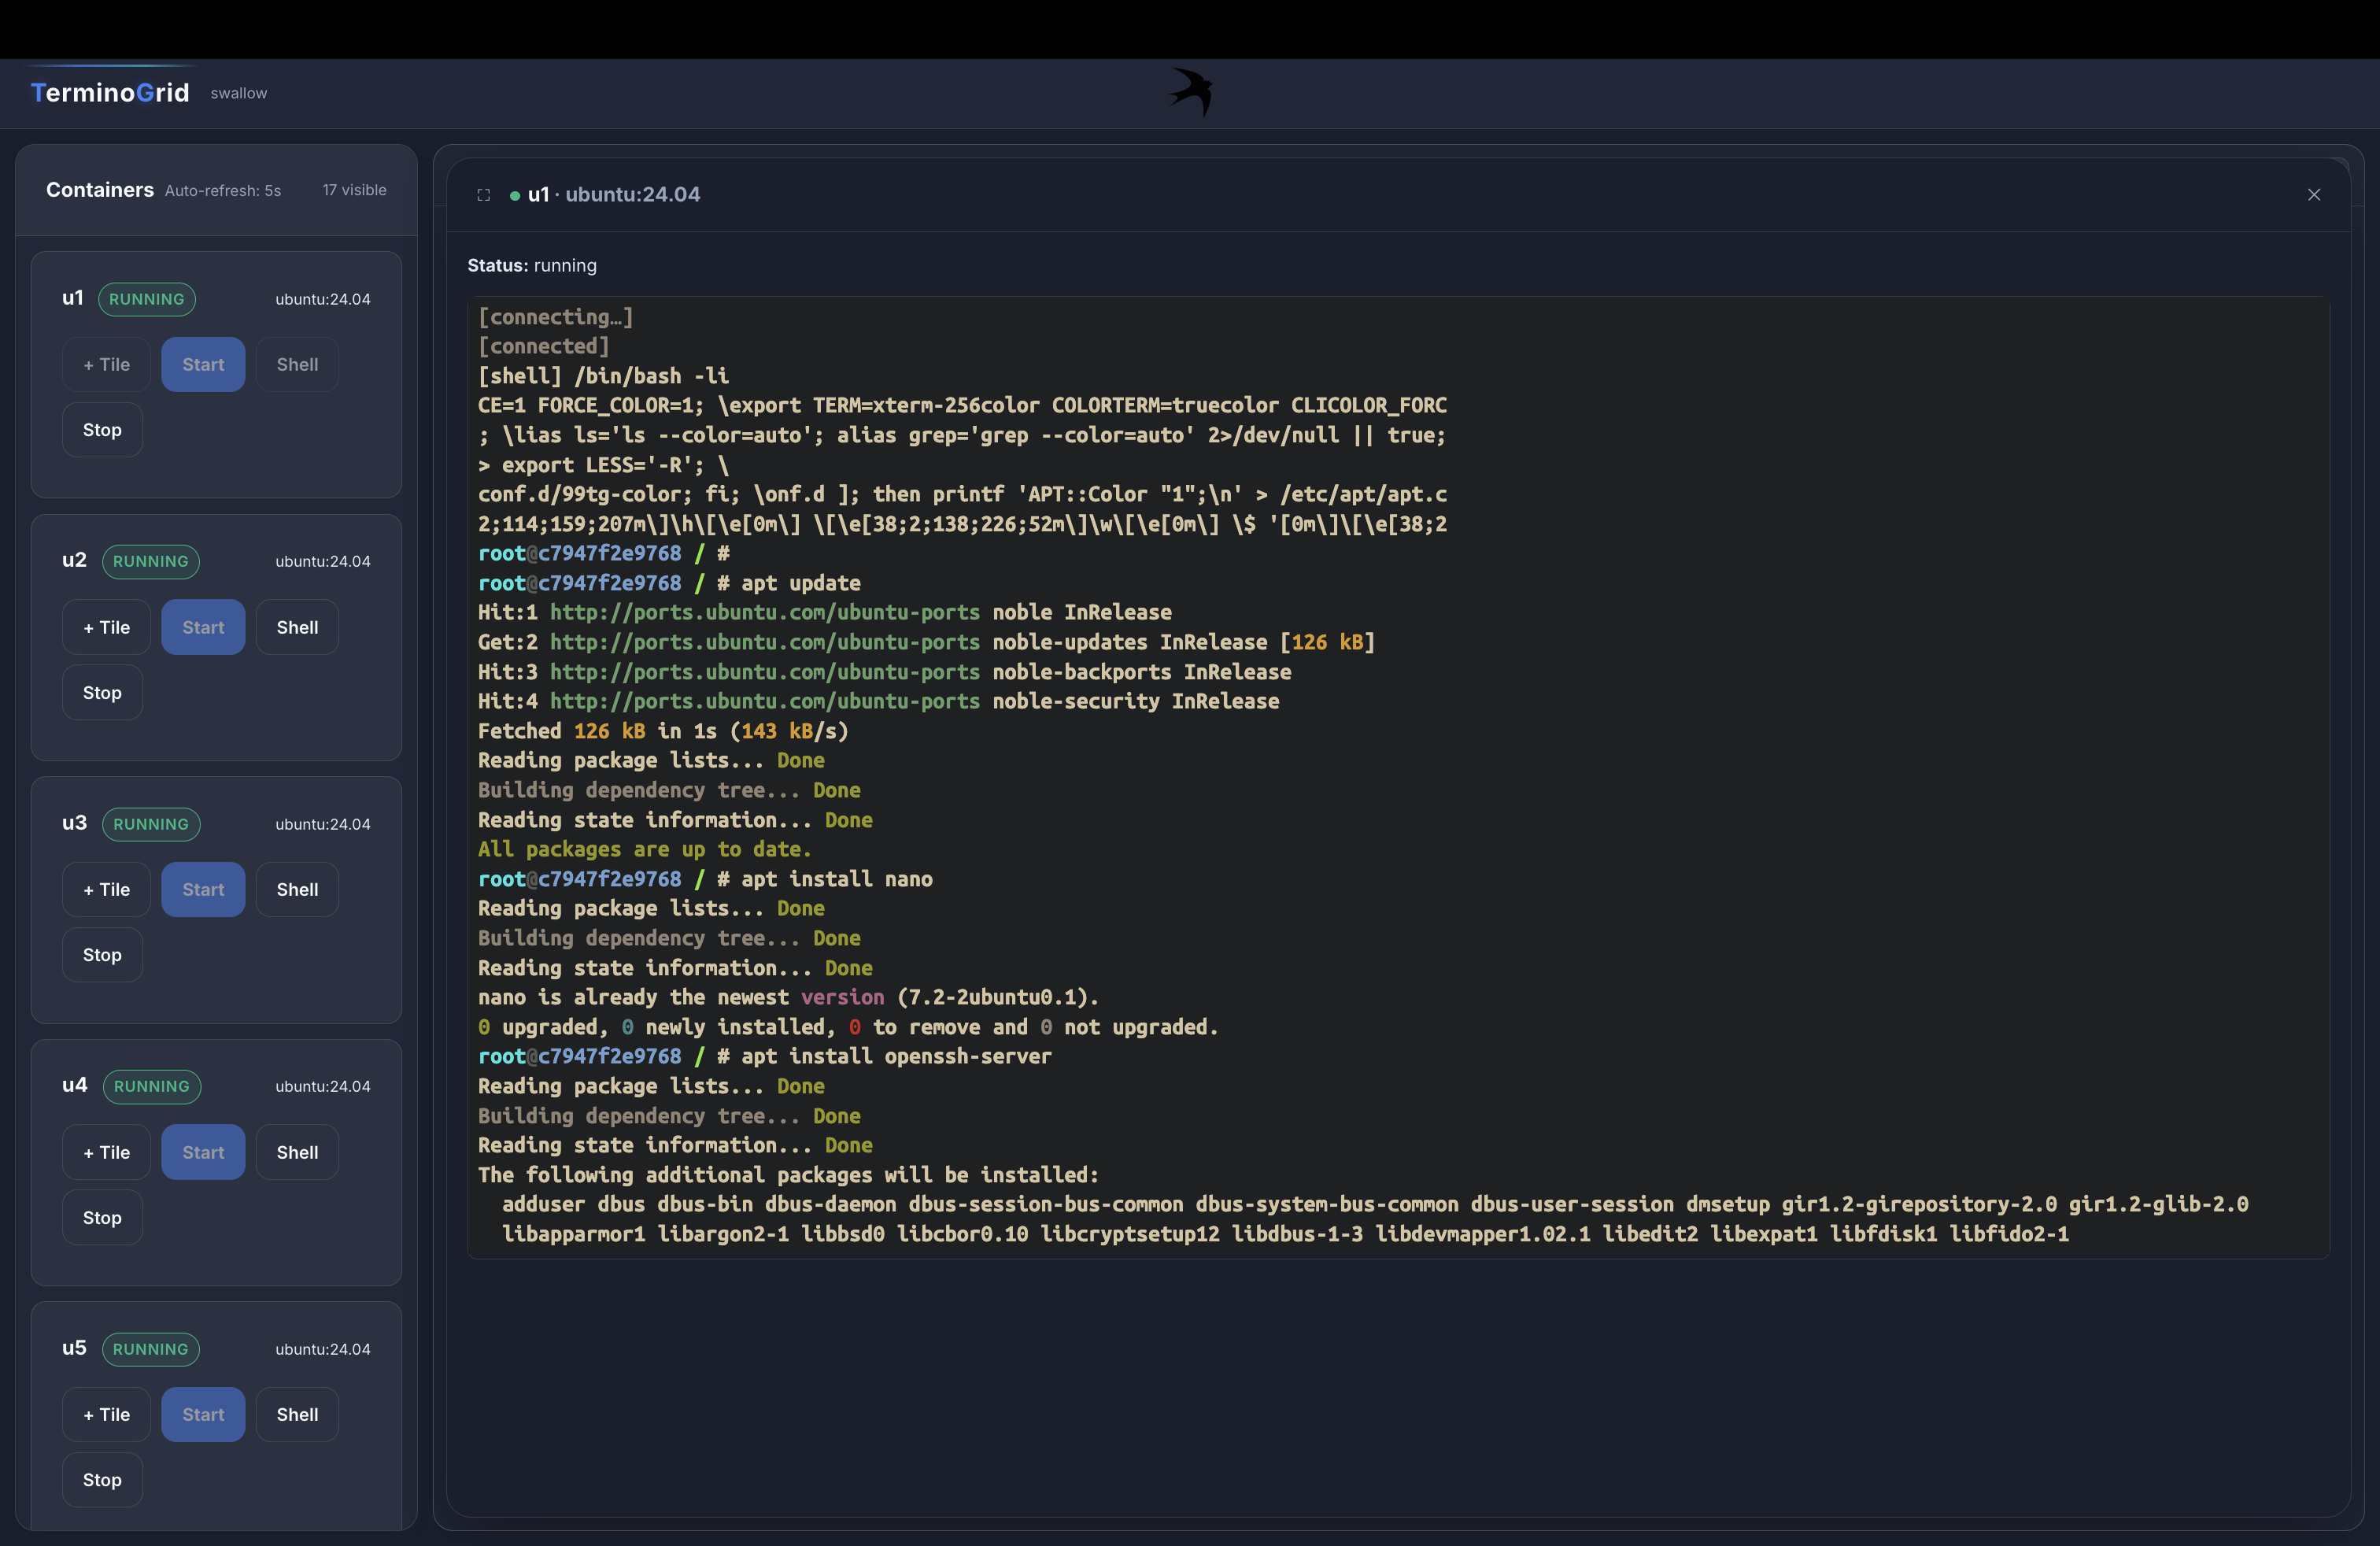Image resolution: width=2380 pixels, height=1546 pixels.
Task: Open Shell for container u3
Action: pos(297,890)
